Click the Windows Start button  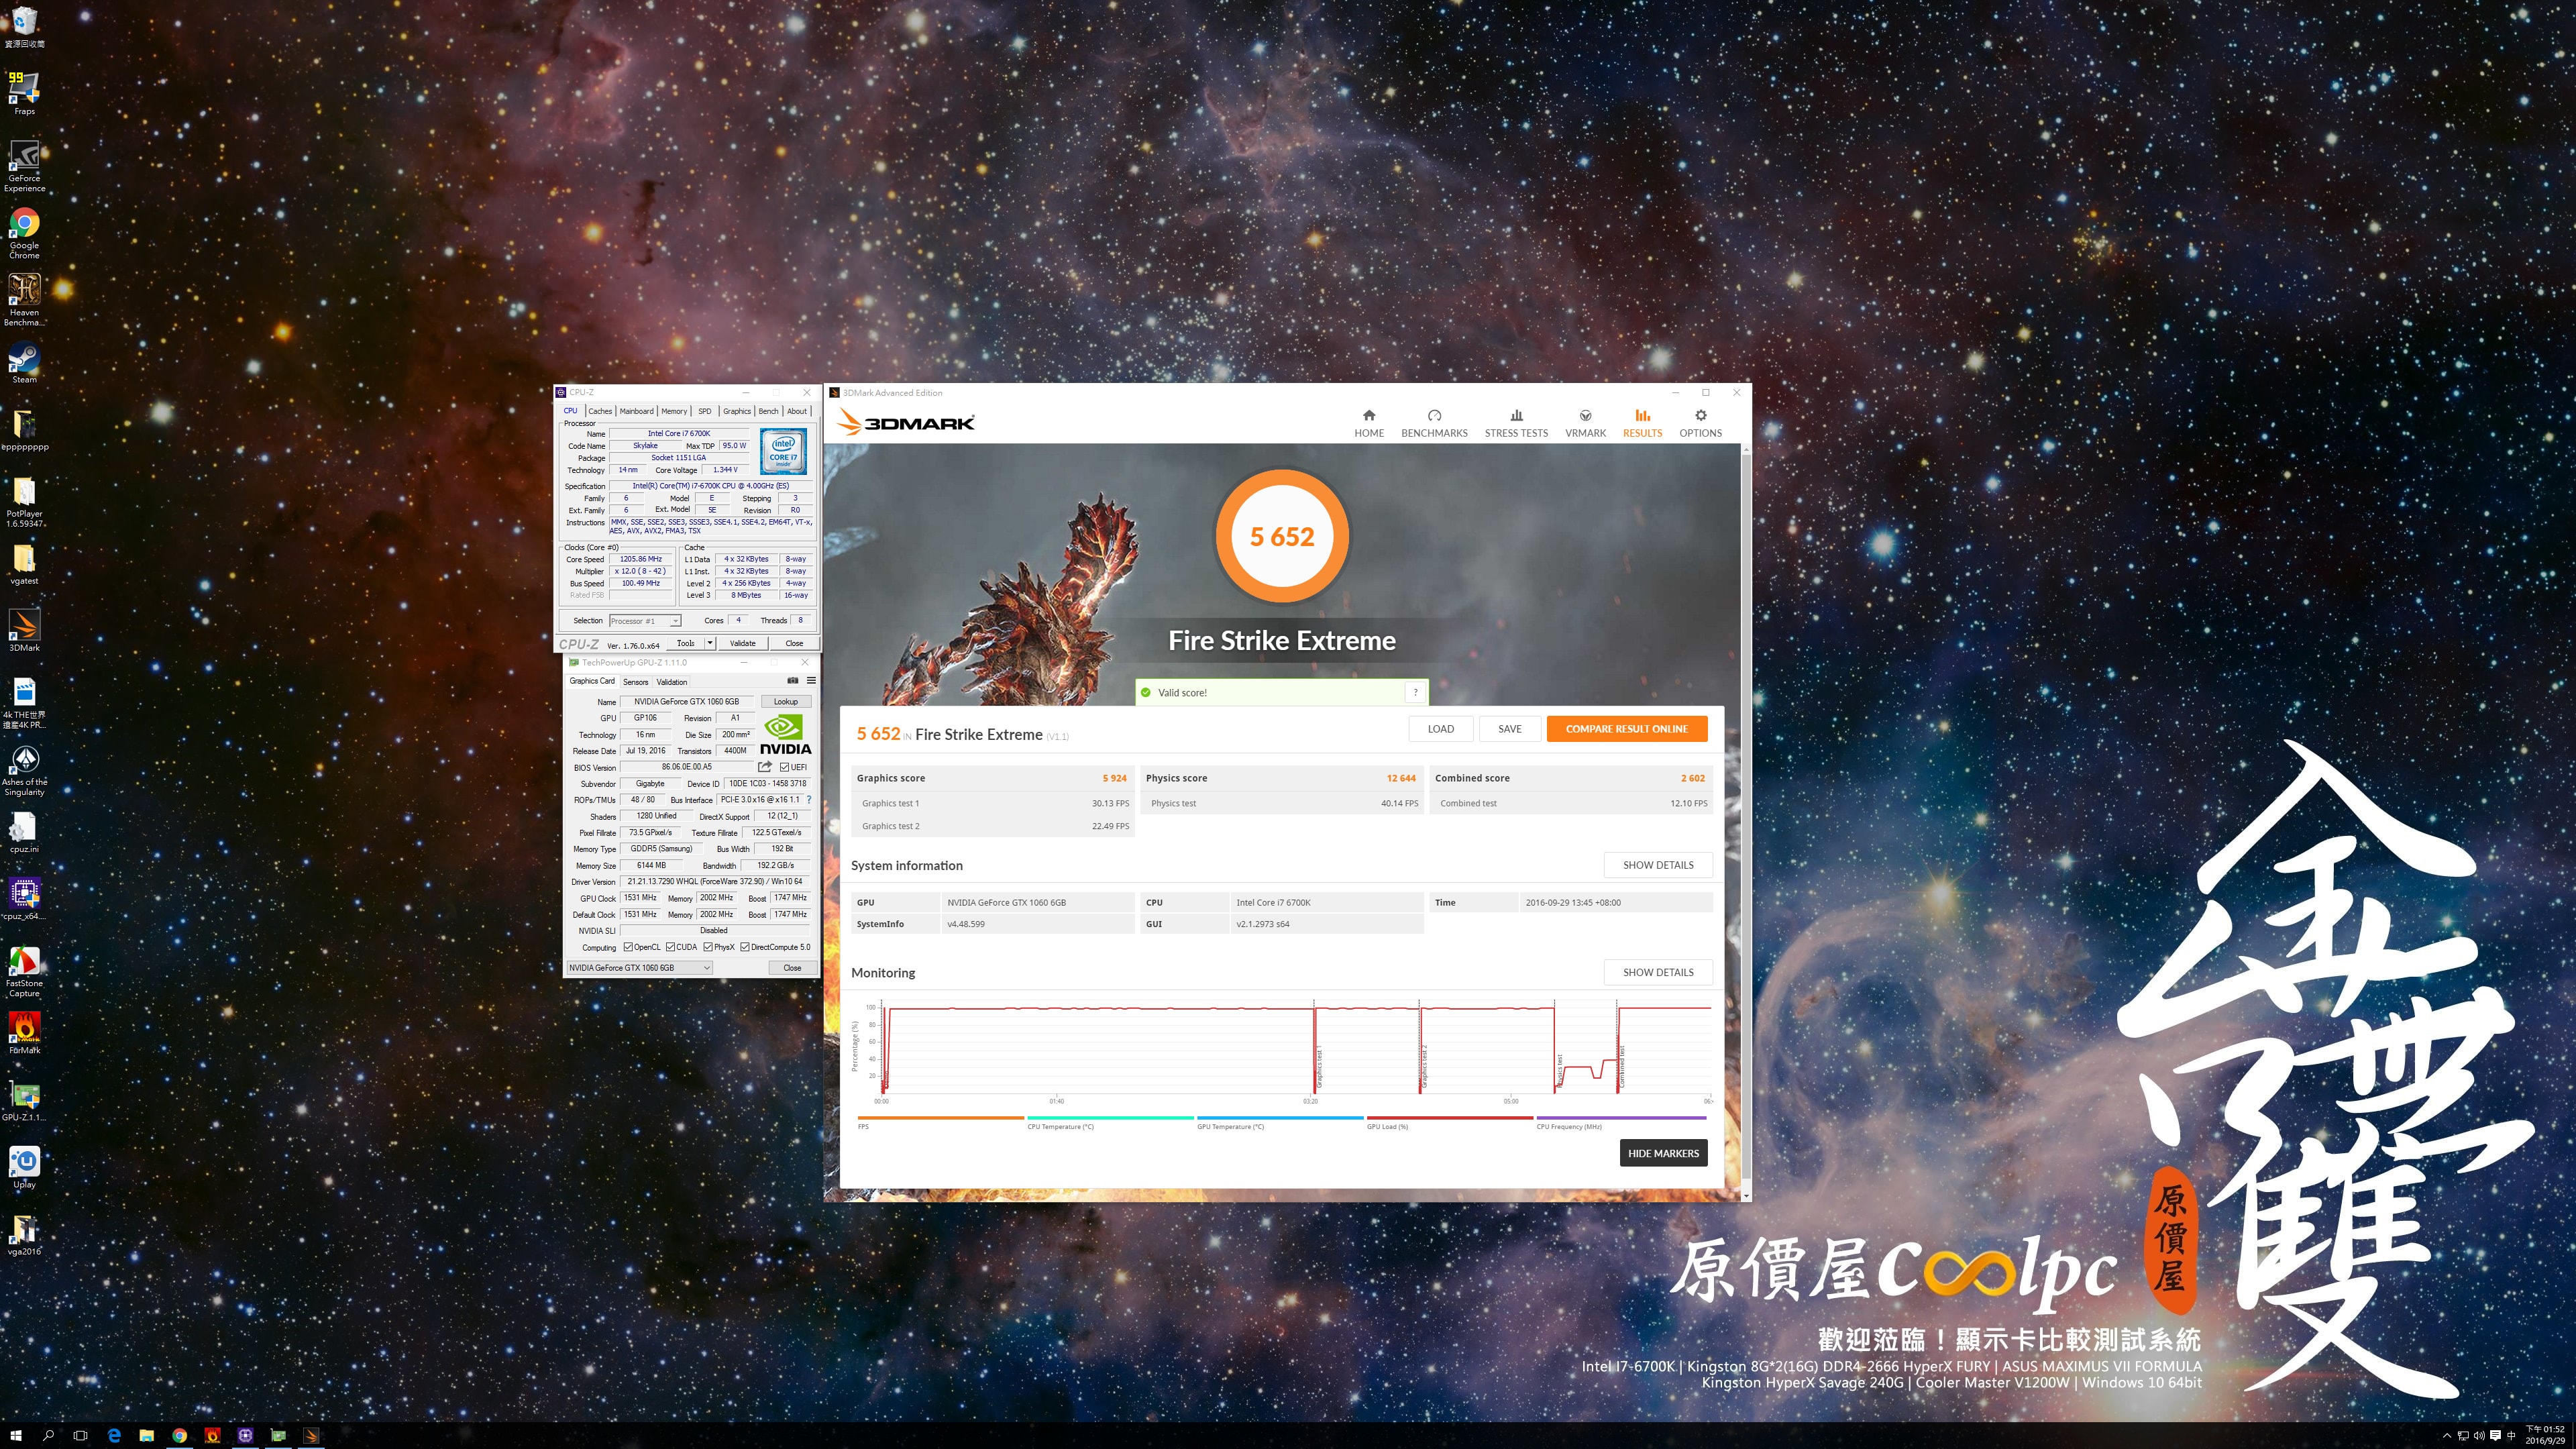[16, 1436]
